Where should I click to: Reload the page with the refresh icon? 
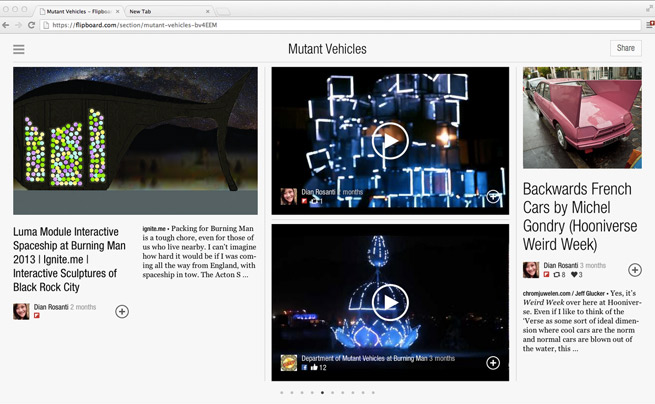(31, 25)
